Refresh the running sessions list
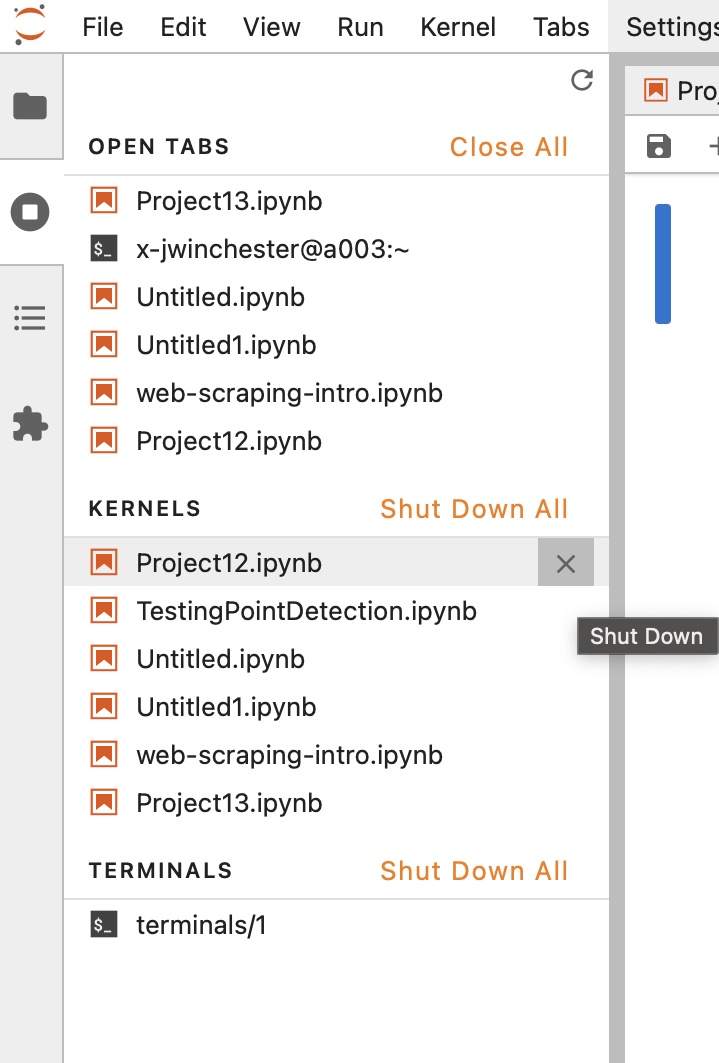The image size is (719, 1063). (582, 81)
